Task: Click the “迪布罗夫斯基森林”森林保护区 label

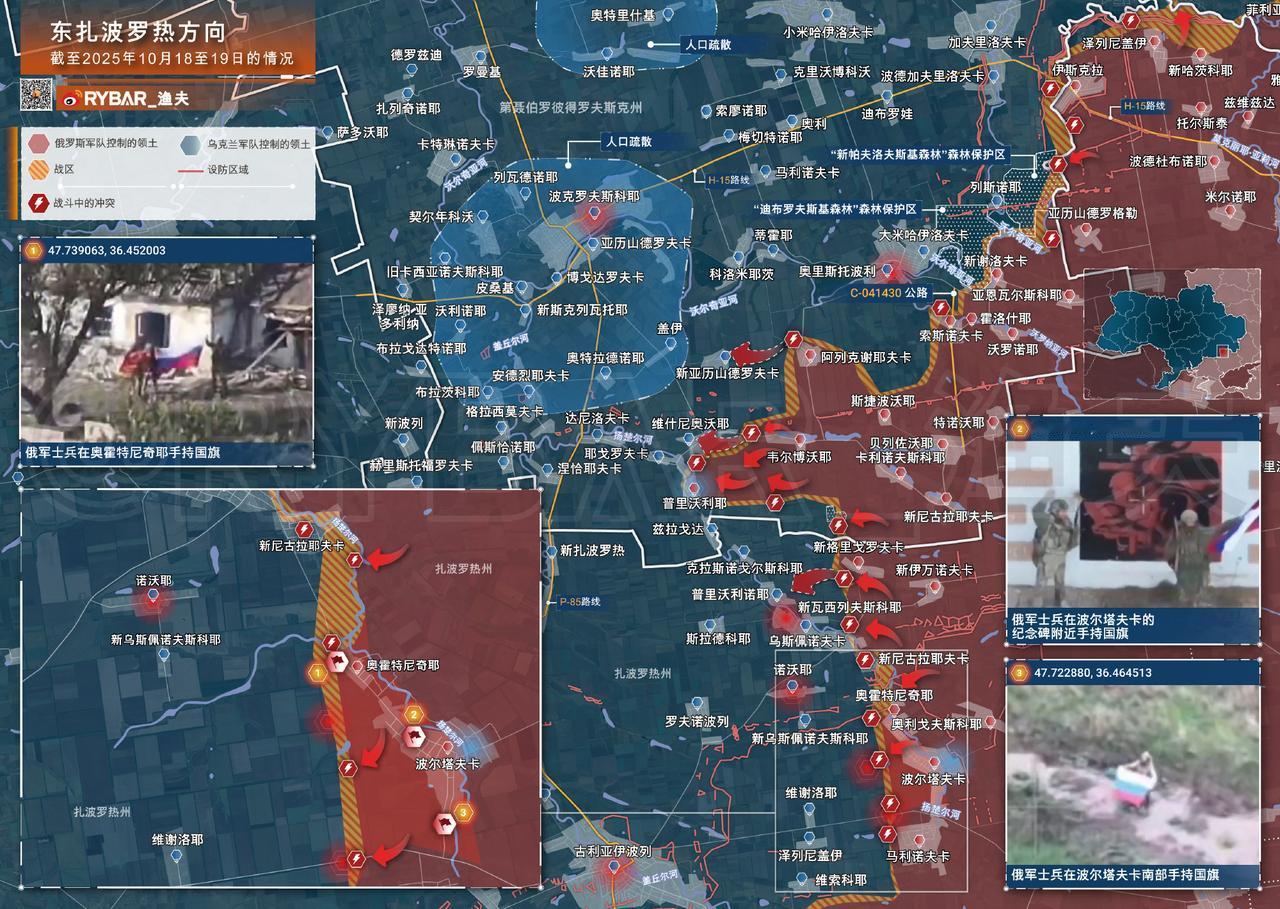Action: [836, 209]
